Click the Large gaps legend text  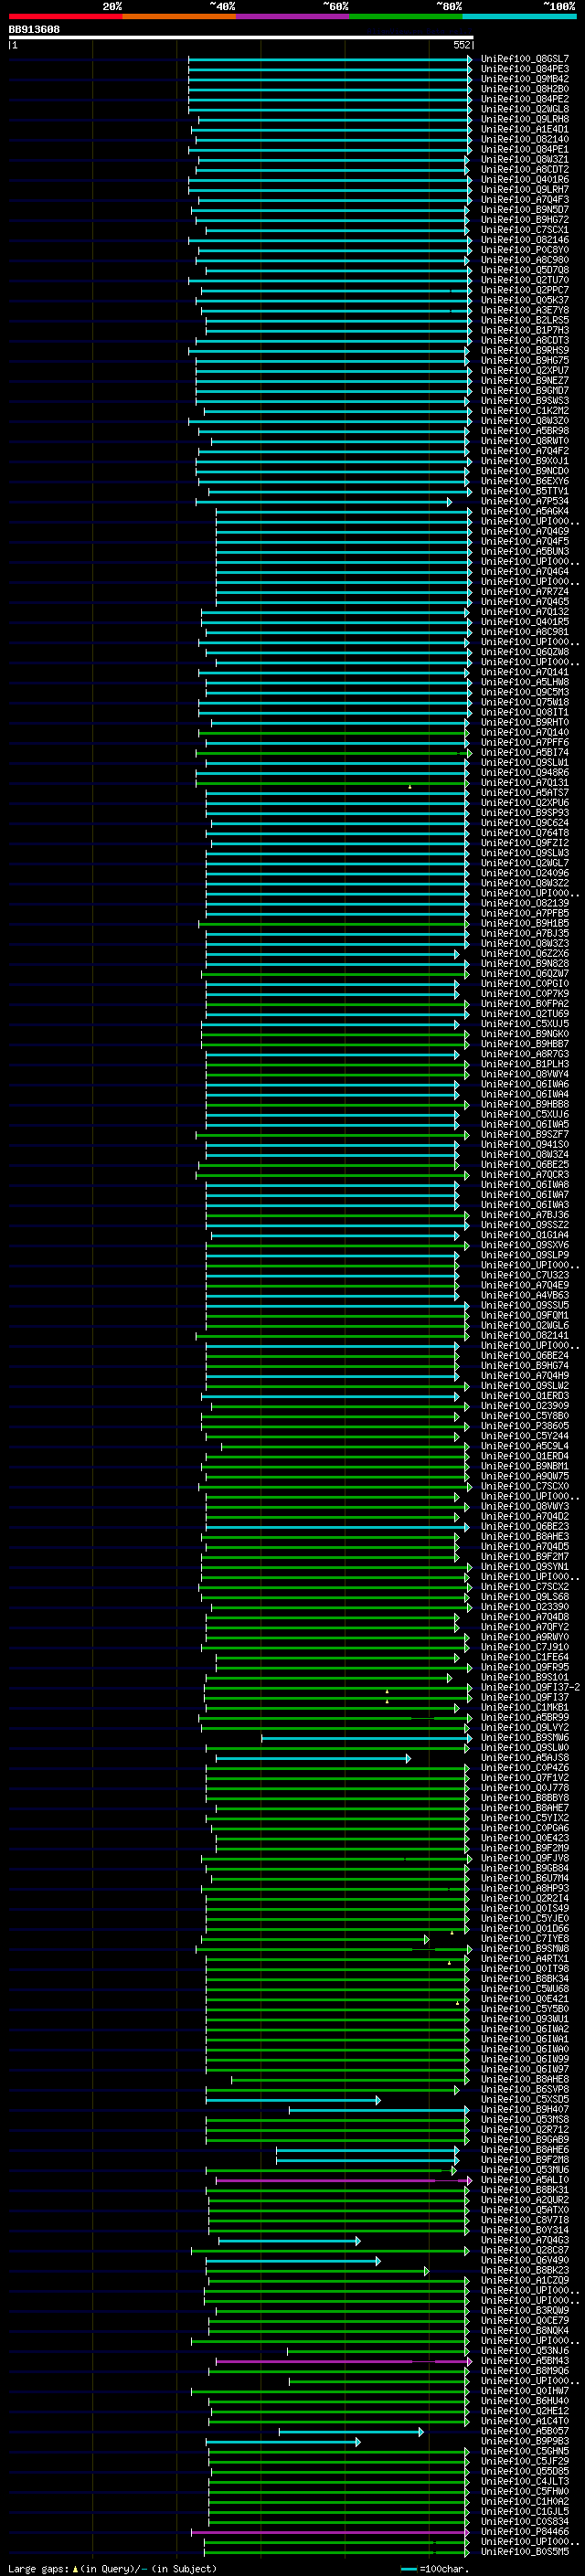112,2568
